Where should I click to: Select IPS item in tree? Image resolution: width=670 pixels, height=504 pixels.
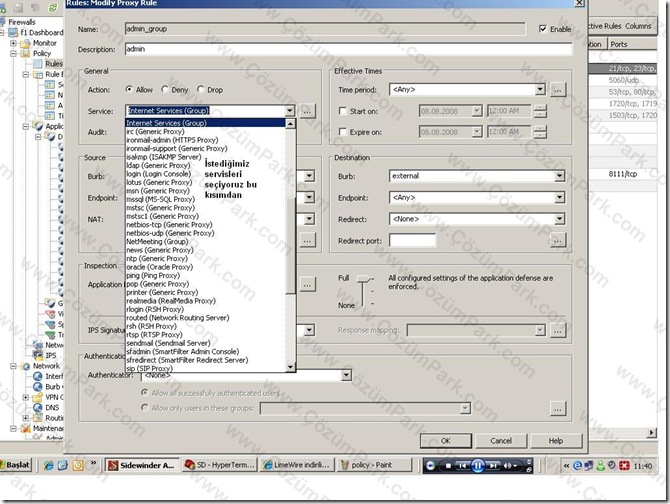click(x=51, y=355)
